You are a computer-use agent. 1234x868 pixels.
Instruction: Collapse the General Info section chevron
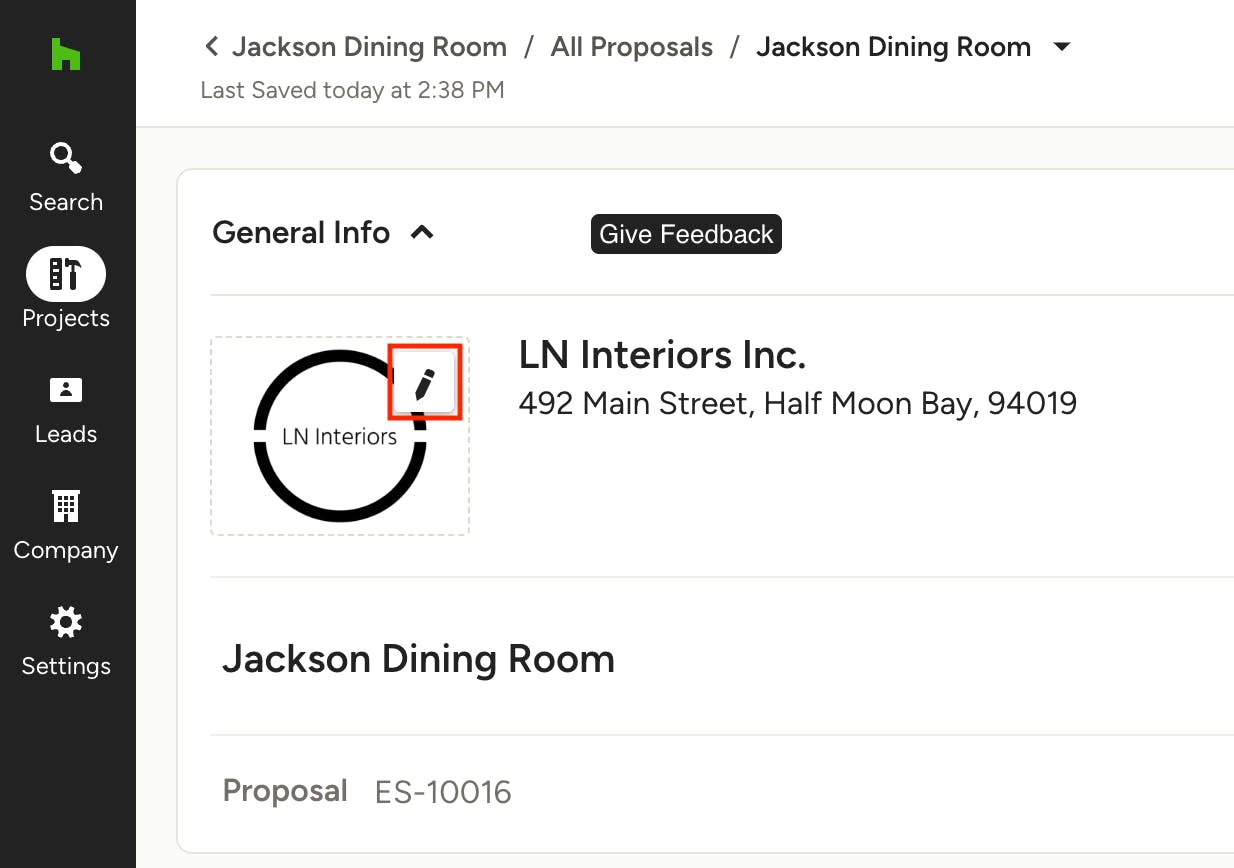(423, 233)
